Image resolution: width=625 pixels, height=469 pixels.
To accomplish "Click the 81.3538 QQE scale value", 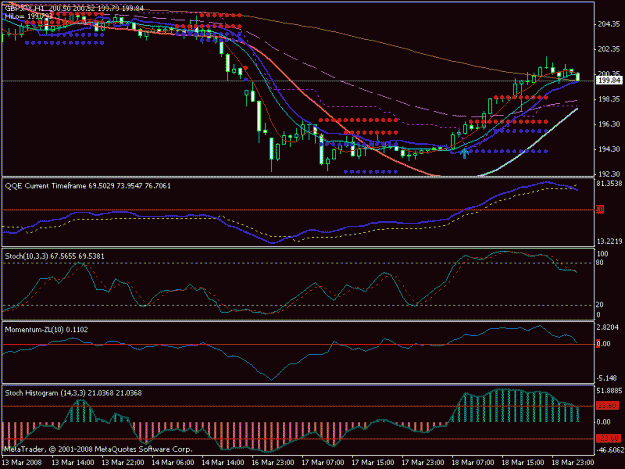I will (x=609, y=184).
